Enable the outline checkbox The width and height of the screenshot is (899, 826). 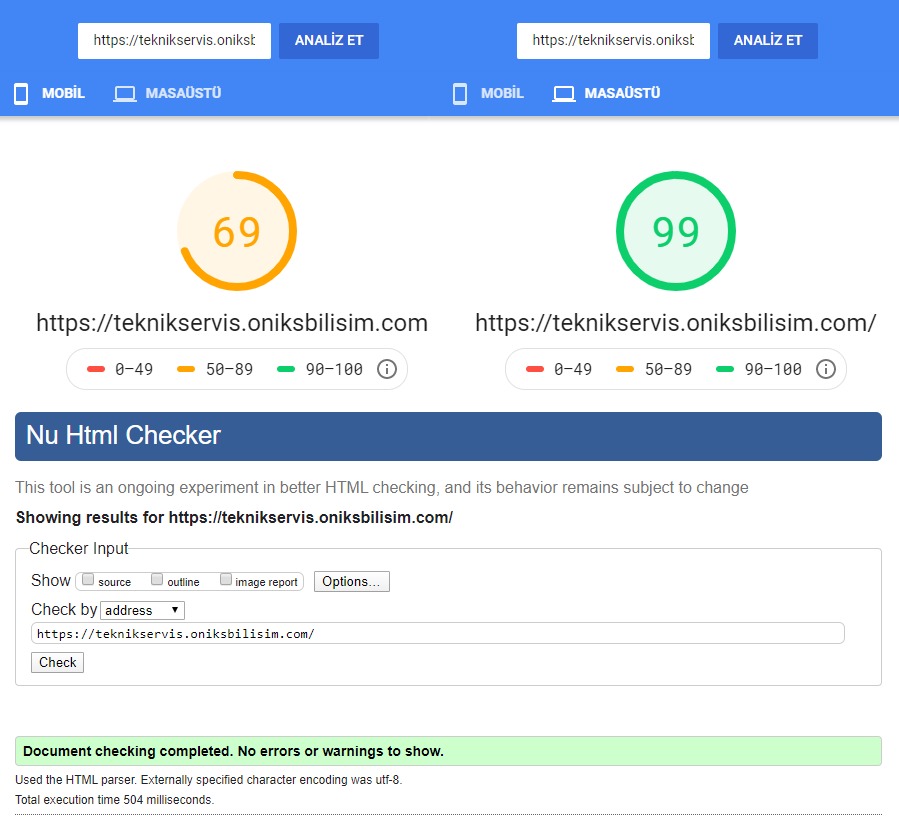tap(157, 580)
